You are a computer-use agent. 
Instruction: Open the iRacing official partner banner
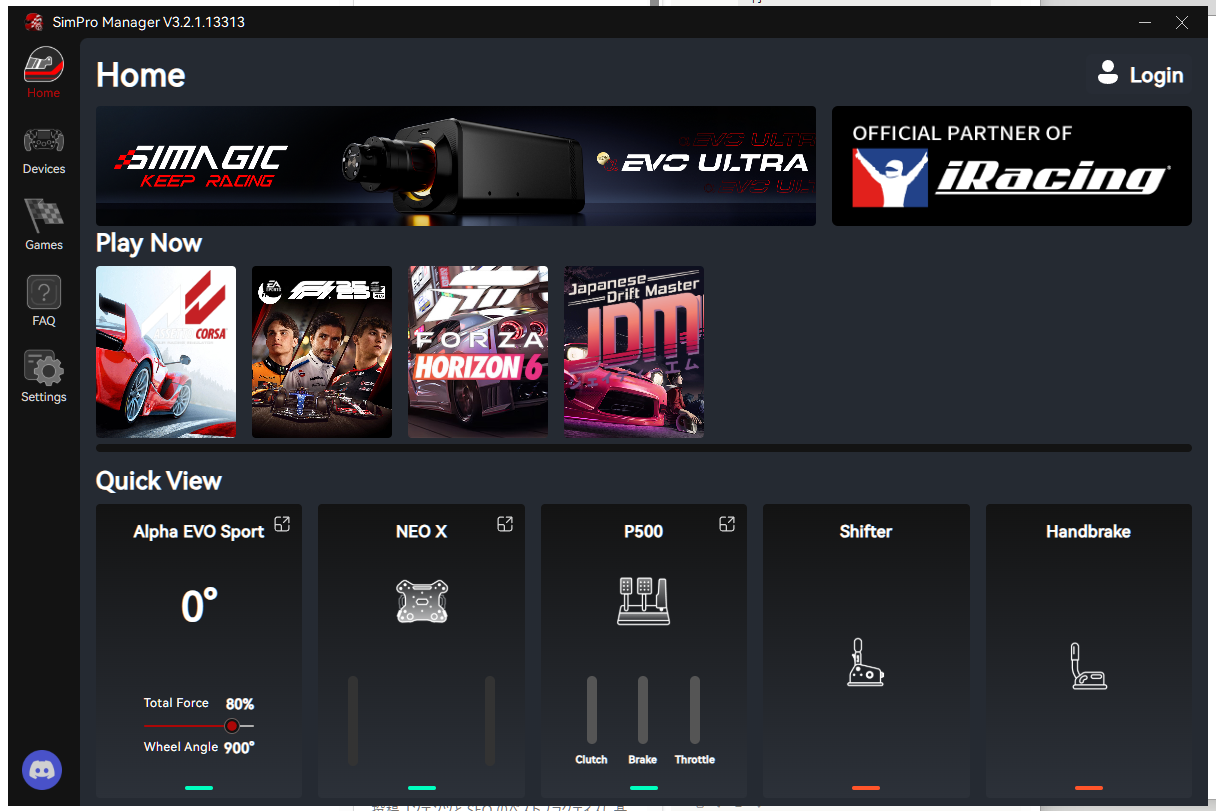pyautogui.click(x=1012, y=166)
